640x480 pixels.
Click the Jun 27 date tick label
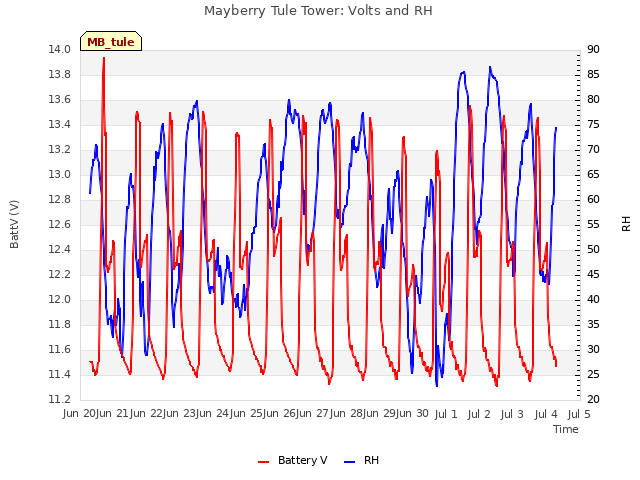[x=312, y=414]
